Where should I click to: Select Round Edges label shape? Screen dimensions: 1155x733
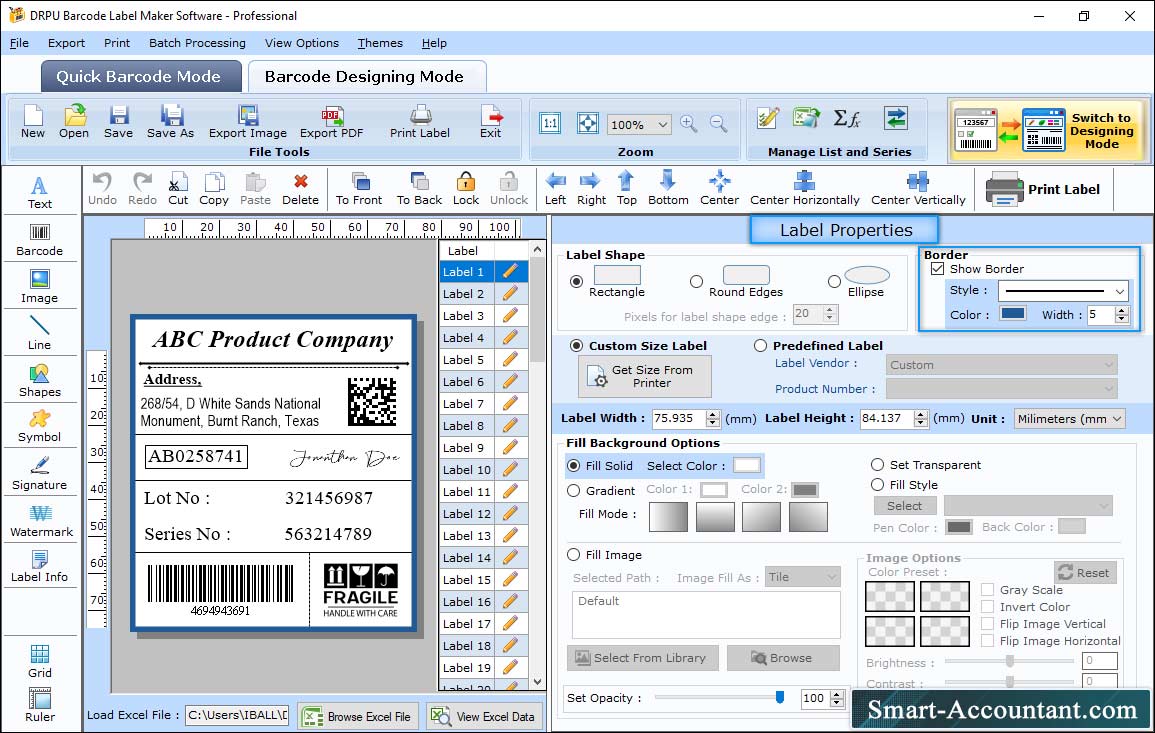[x=696, y=281]
